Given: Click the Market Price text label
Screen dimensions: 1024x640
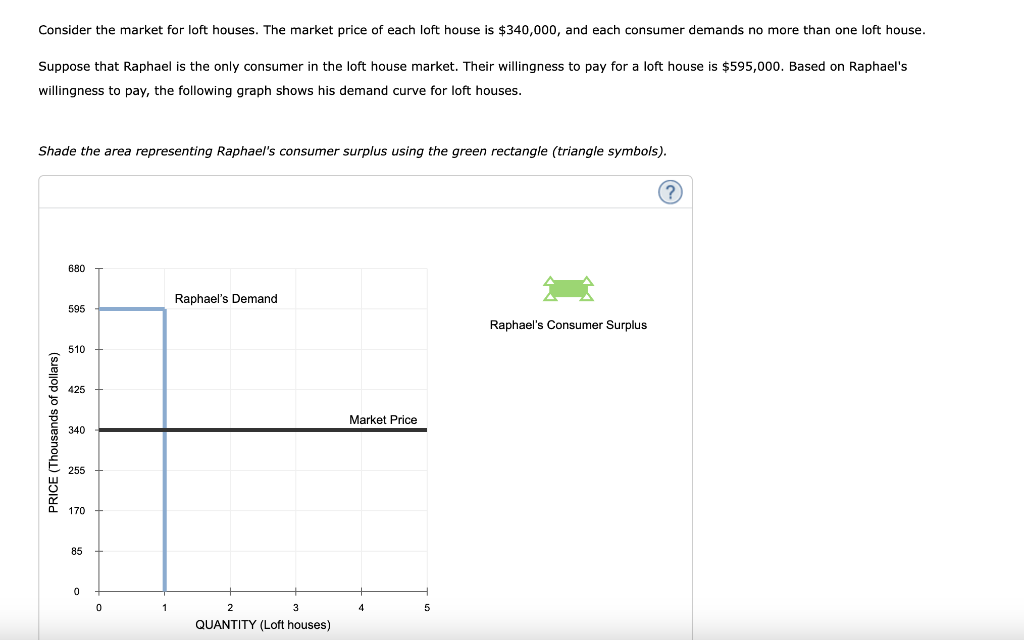Looking at the screenshot, I should [x=384, y=419].
